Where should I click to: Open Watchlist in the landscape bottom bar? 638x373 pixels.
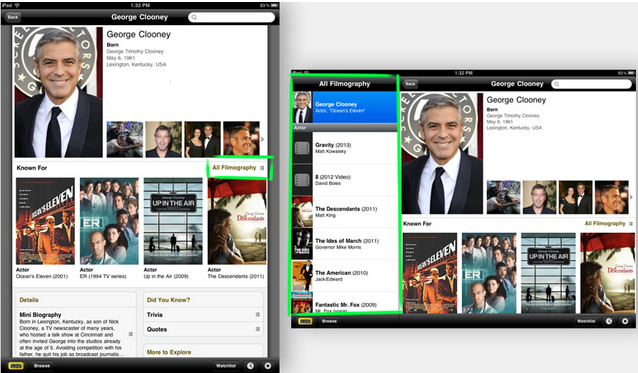coord(586,321)
